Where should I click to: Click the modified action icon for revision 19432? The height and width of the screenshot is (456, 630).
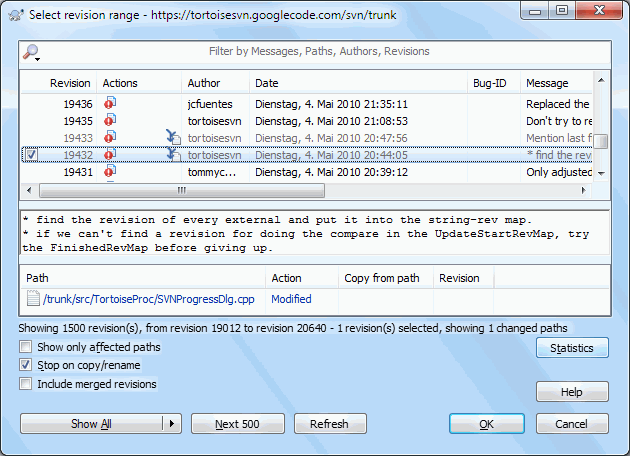point(110,154)
